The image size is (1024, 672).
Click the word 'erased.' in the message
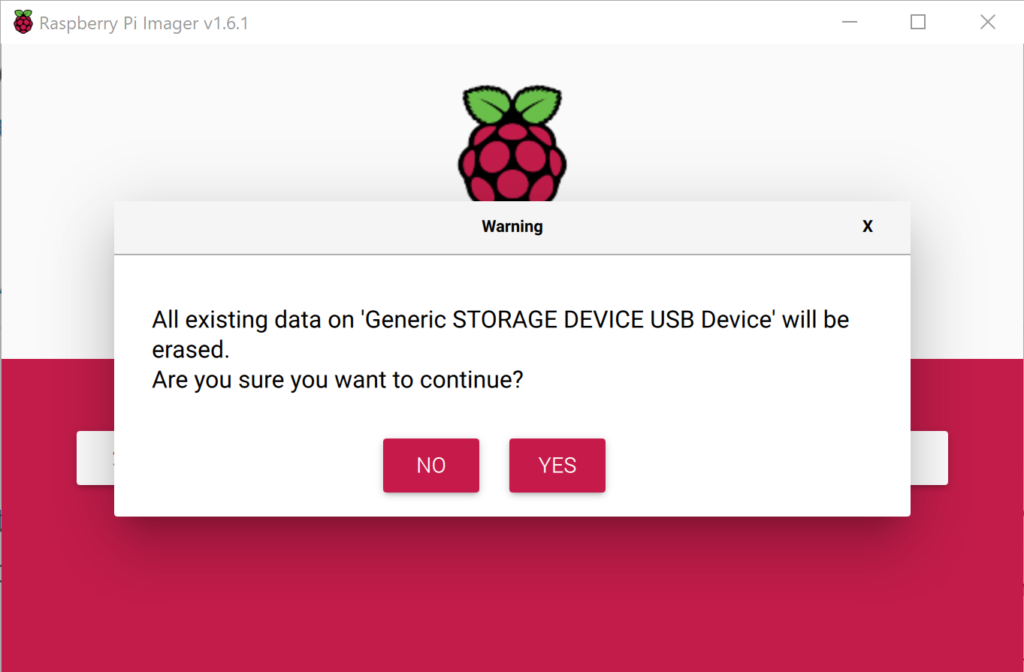tap(191, 349)
